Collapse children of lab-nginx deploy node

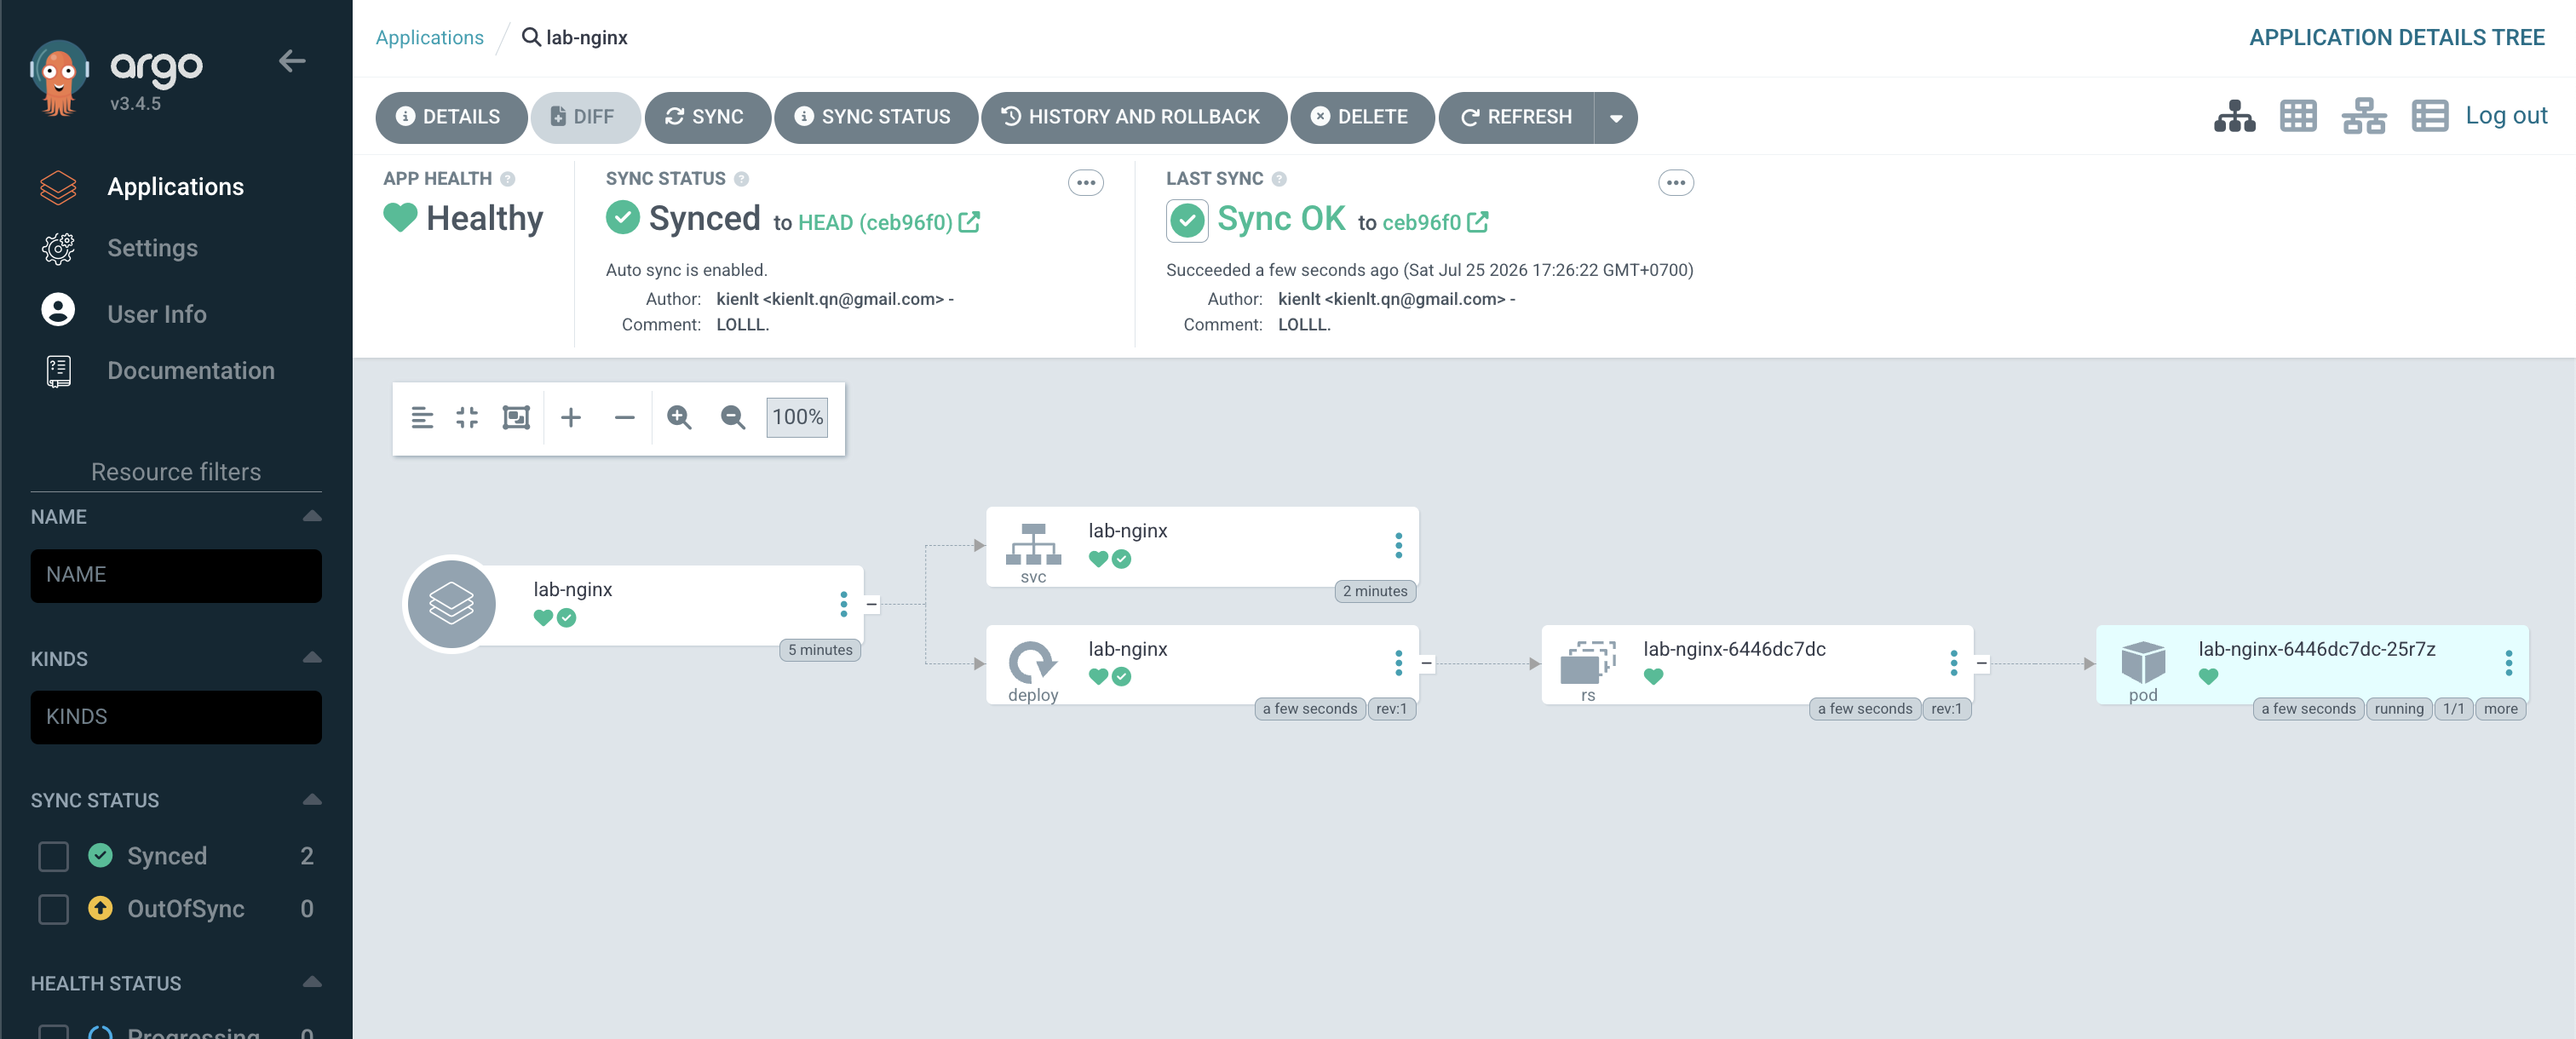(x=1427, y=663)
